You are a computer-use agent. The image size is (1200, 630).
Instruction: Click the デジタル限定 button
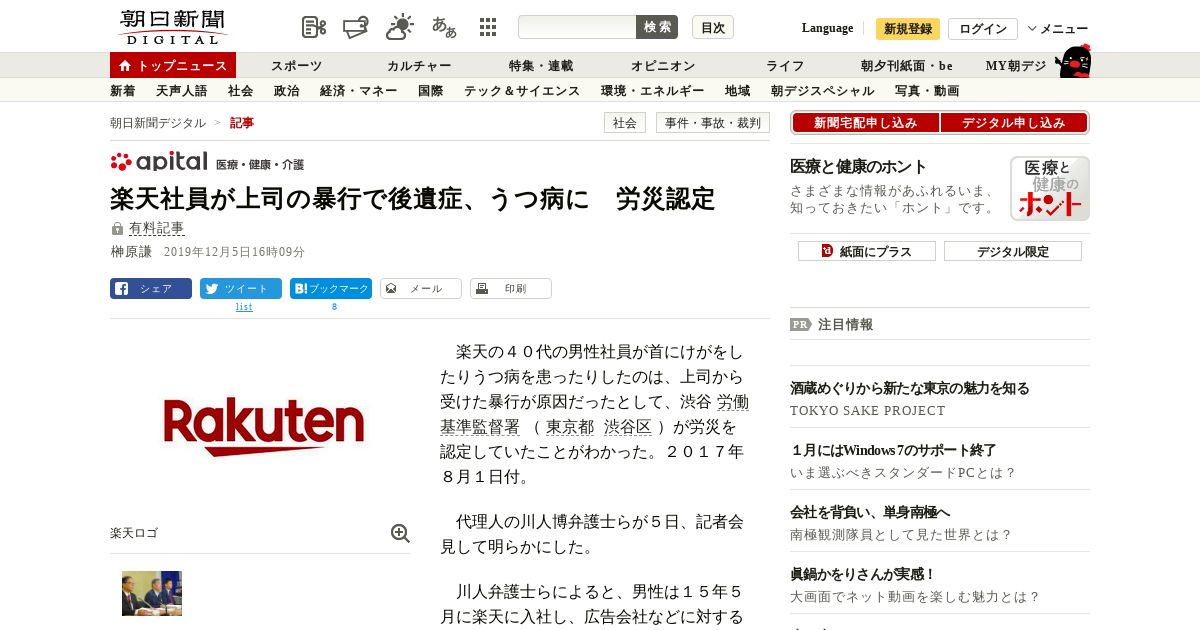(x=1013, y=251)
